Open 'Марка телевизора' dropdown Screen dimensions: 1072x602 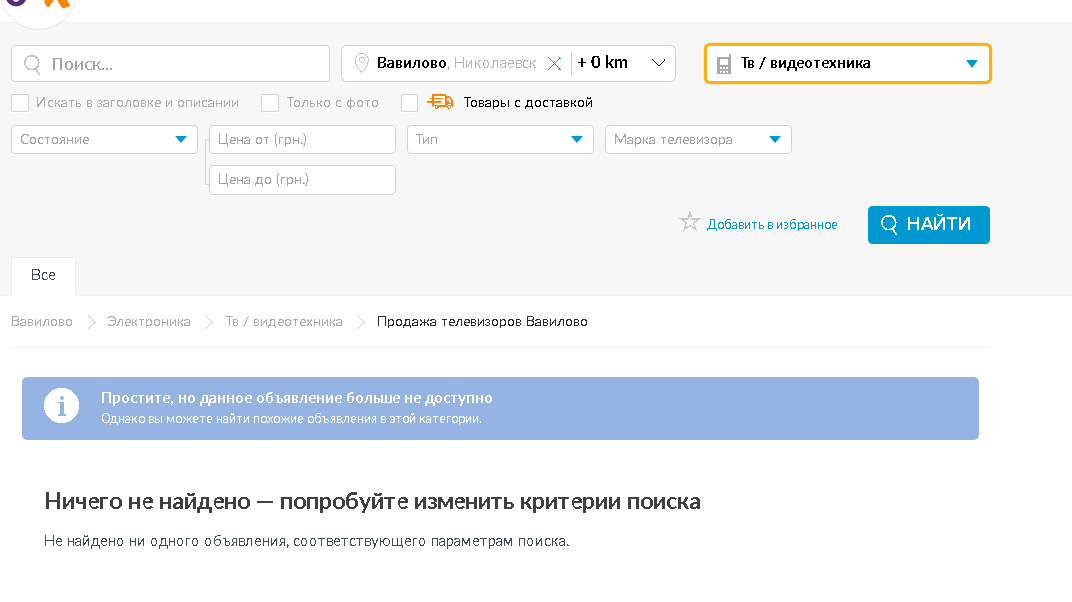698,140
